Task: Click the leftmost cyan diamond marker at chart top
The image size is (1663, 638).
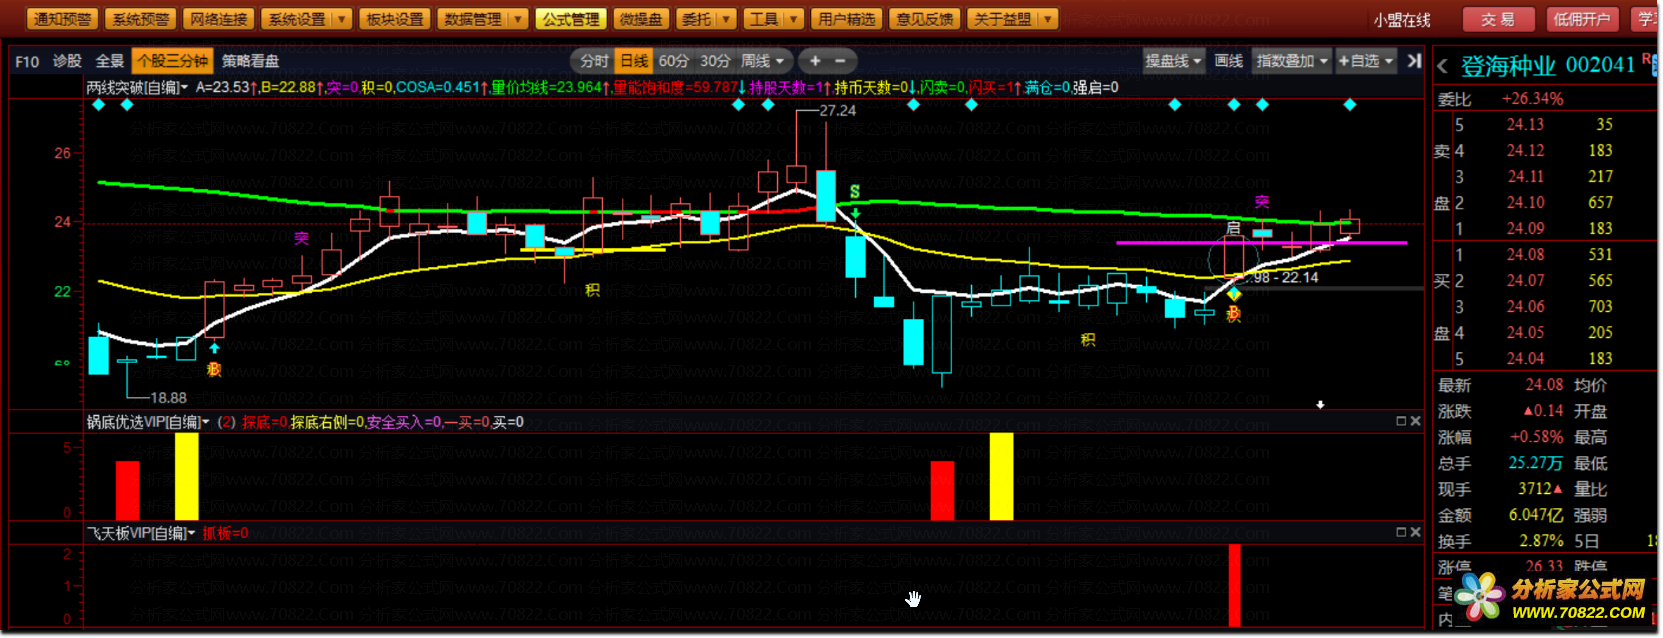Action: point(98,104)
